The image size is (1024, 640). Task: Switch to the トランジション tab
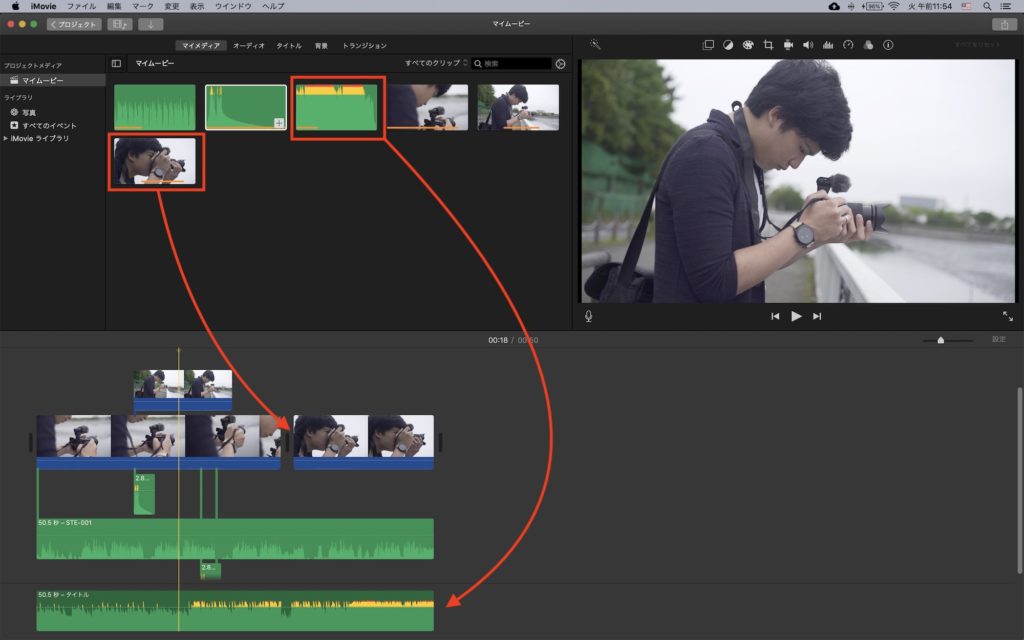pos(364,46)
